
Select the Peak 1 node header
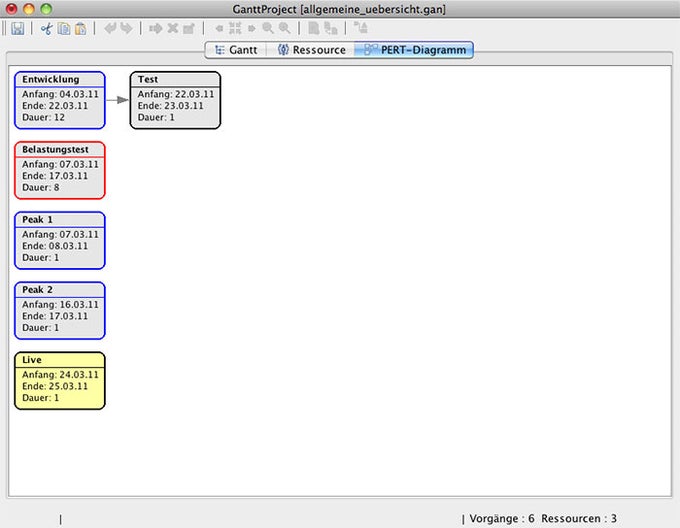(x=60, y=220)
